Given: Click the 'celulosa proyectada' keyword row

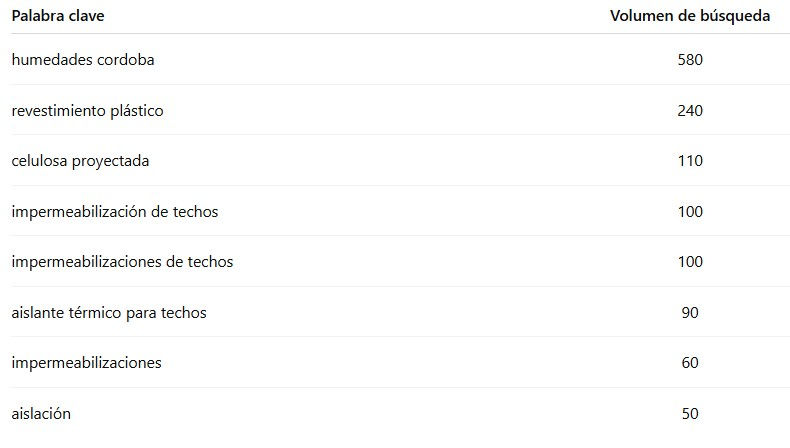Looking at the screenshot, I should pyautogui.click(x=79, y=161).
